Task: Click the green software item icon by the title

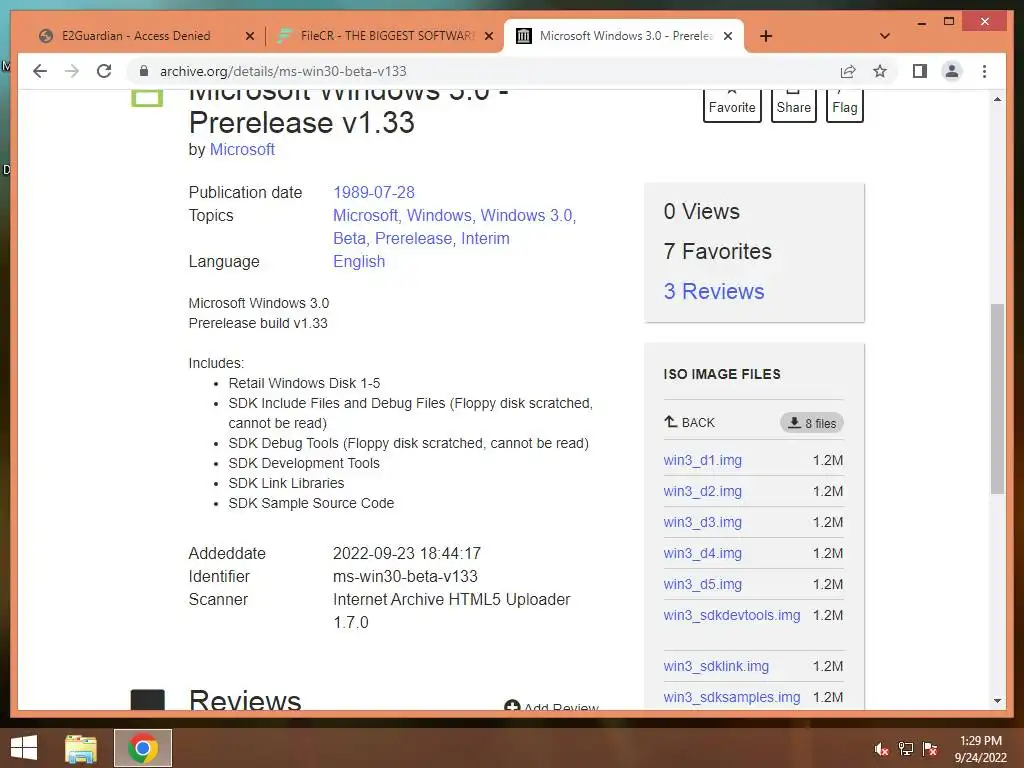Action: pos(147,98)
